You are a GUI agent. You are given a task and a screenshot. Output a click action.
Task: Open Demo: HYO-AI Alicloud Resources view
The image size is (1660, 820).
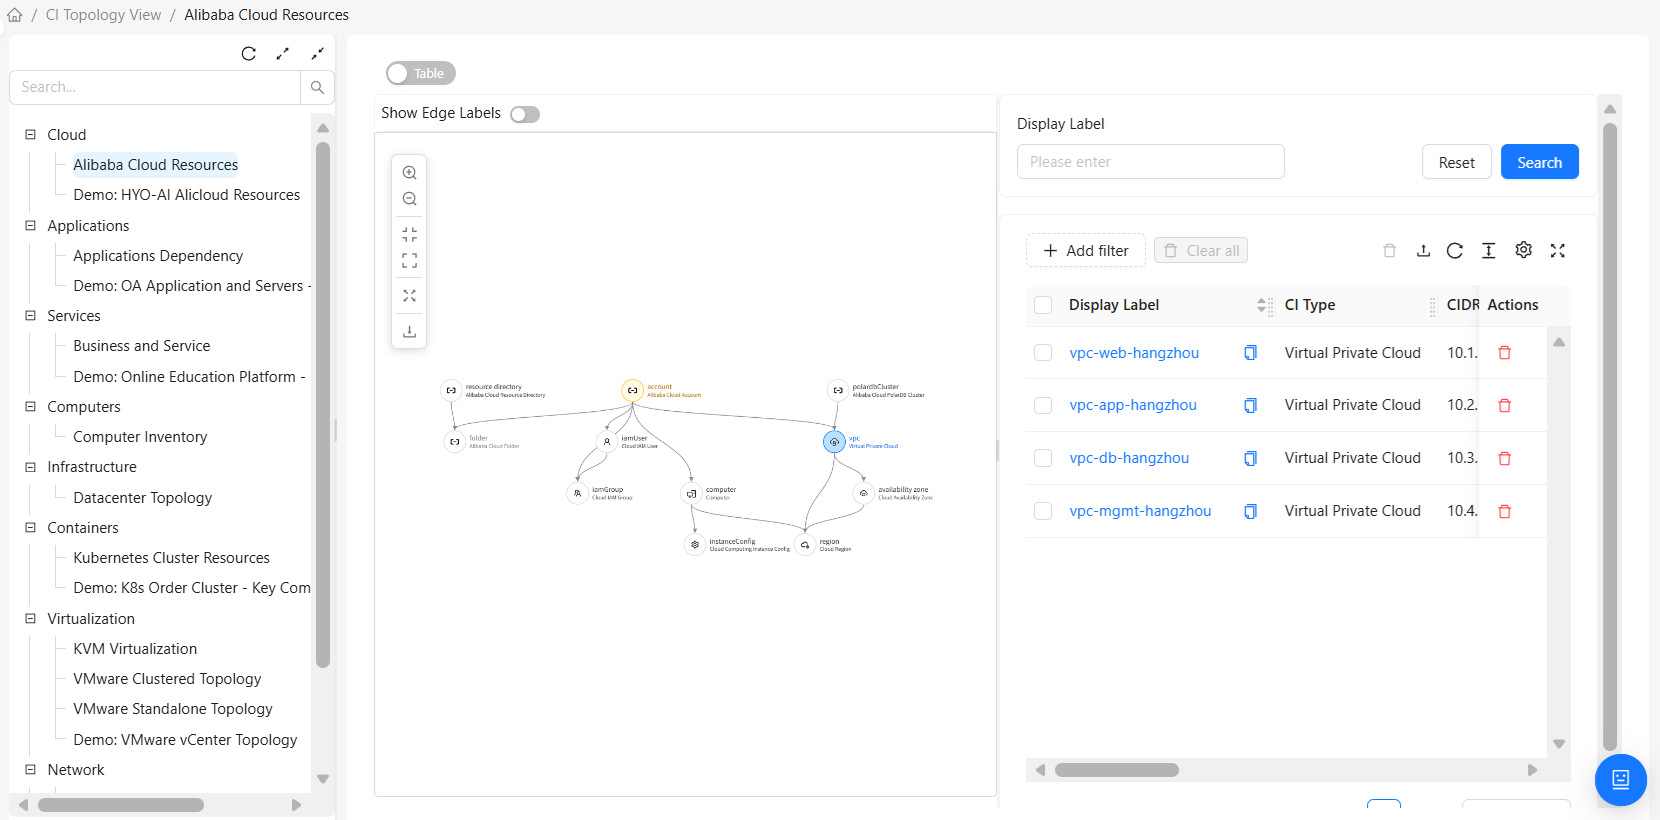point(187,195)
